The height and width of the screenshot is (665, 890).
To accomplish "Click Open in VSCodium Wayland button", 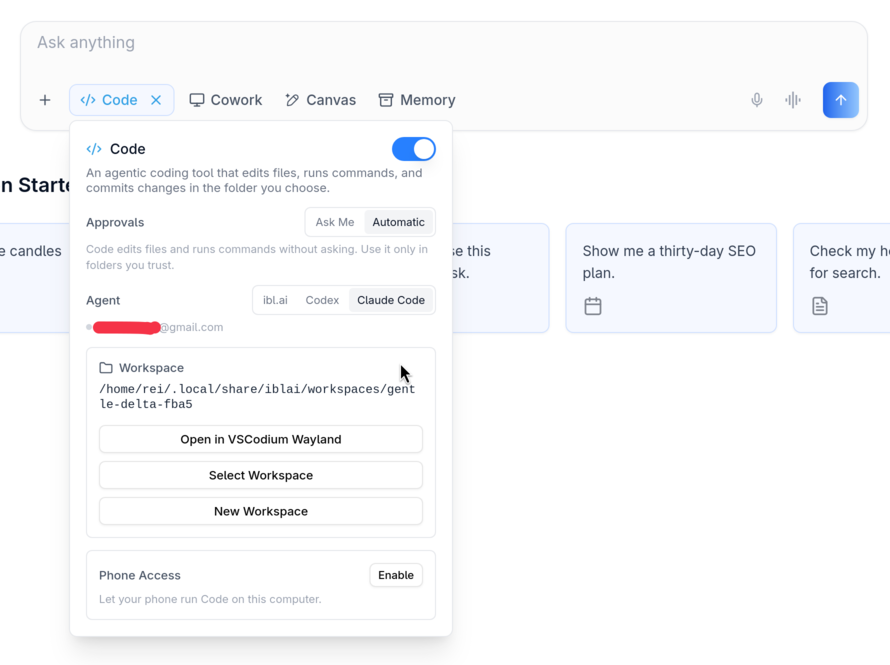I will 261,439.
